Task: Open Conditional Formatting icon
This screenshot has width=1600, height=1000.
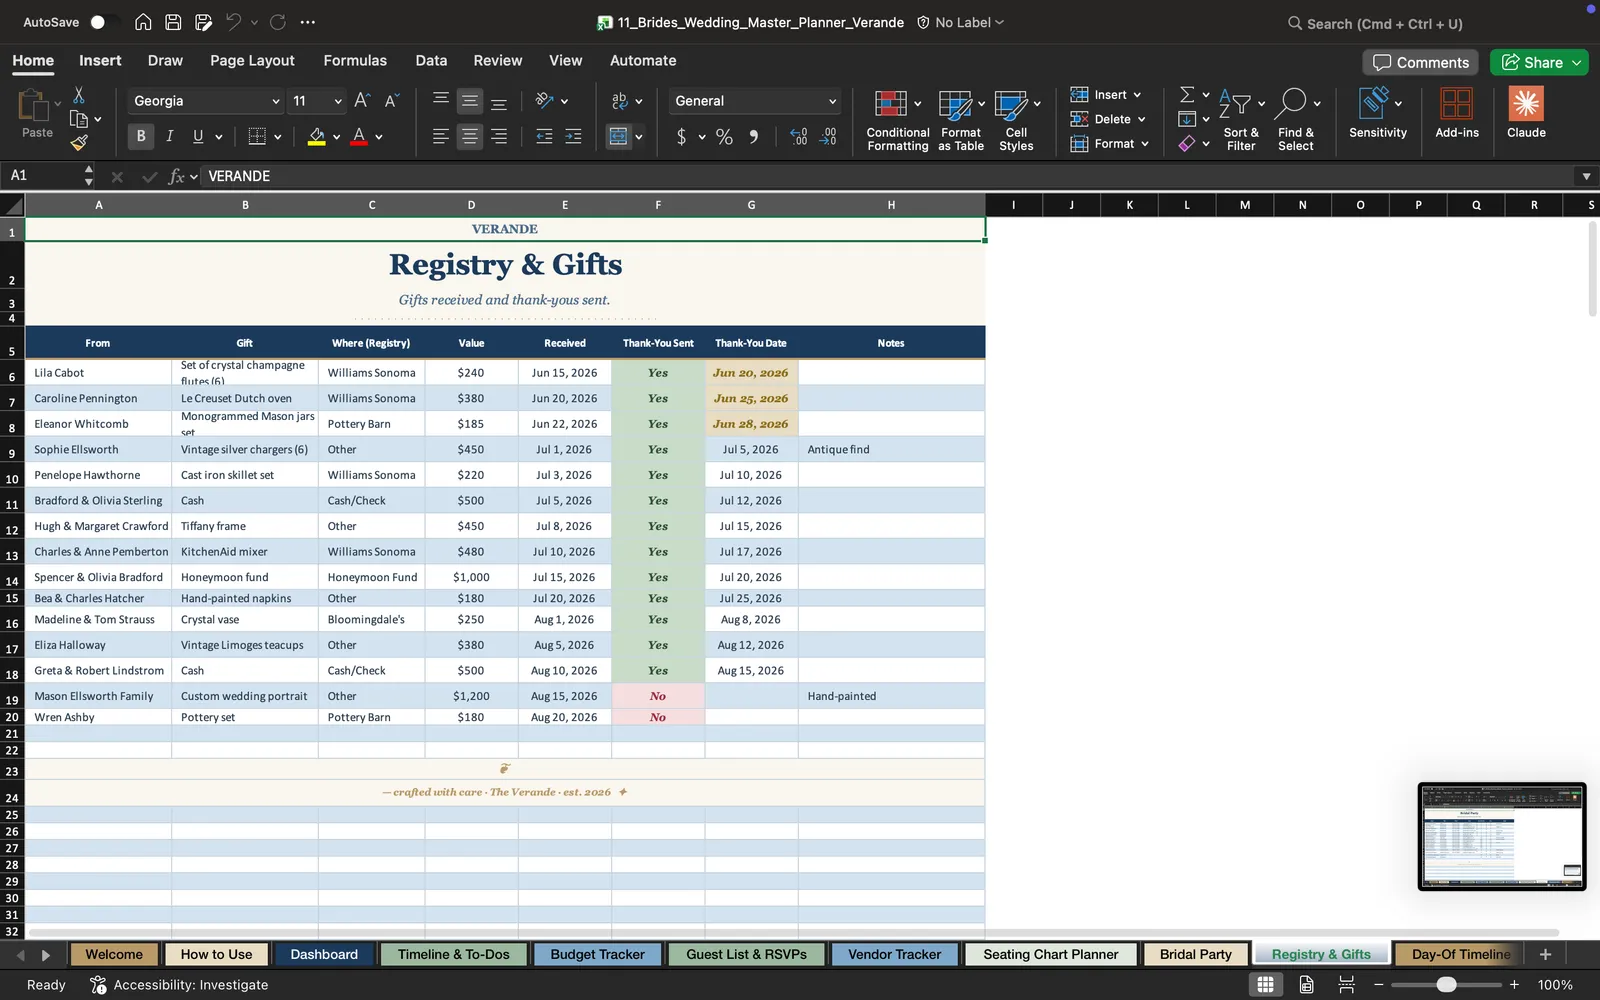Action: pyautogui.click(x=891, y=103)
